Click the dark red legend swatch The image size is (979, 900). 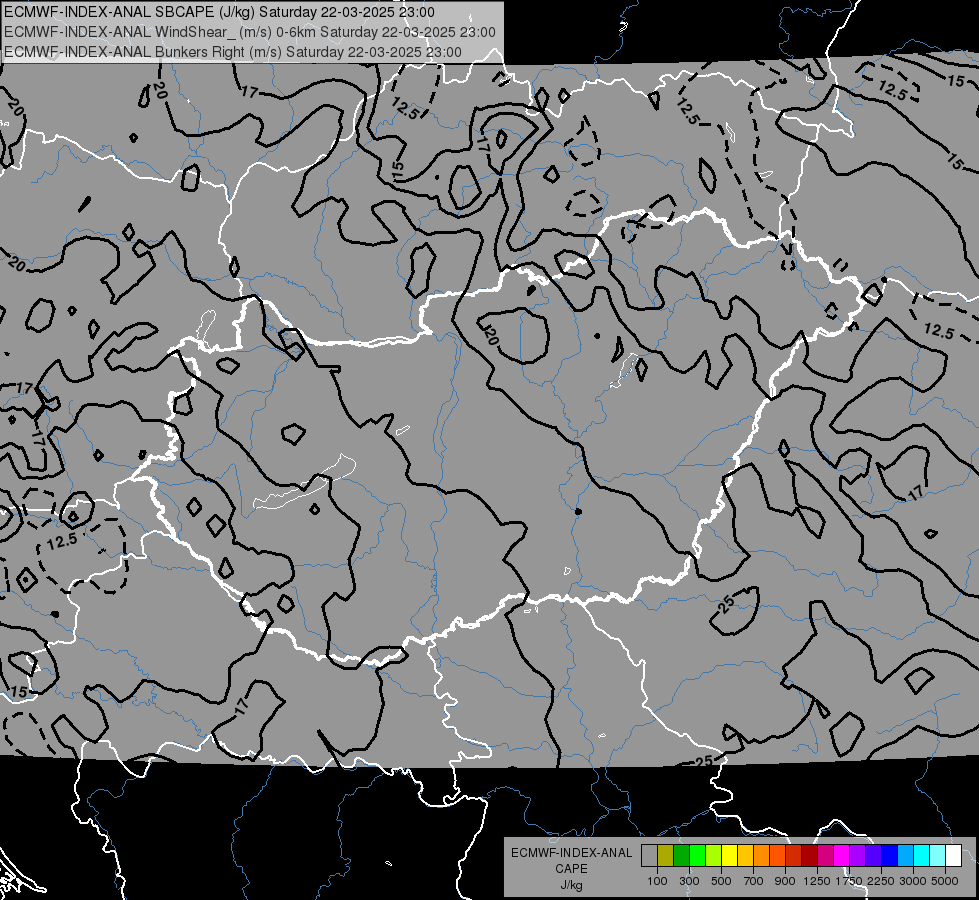point(810,856)
